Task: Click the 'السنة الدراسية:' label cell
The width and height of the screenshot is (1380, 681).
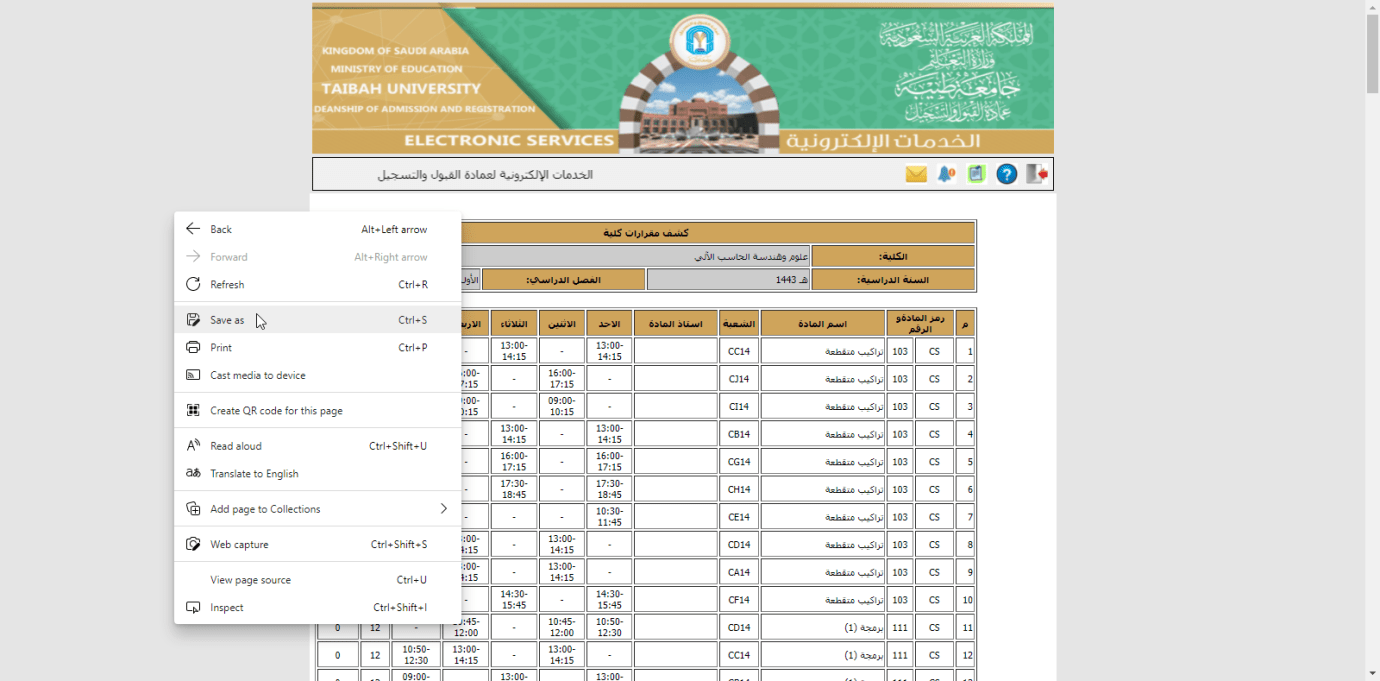Action: 893,280
